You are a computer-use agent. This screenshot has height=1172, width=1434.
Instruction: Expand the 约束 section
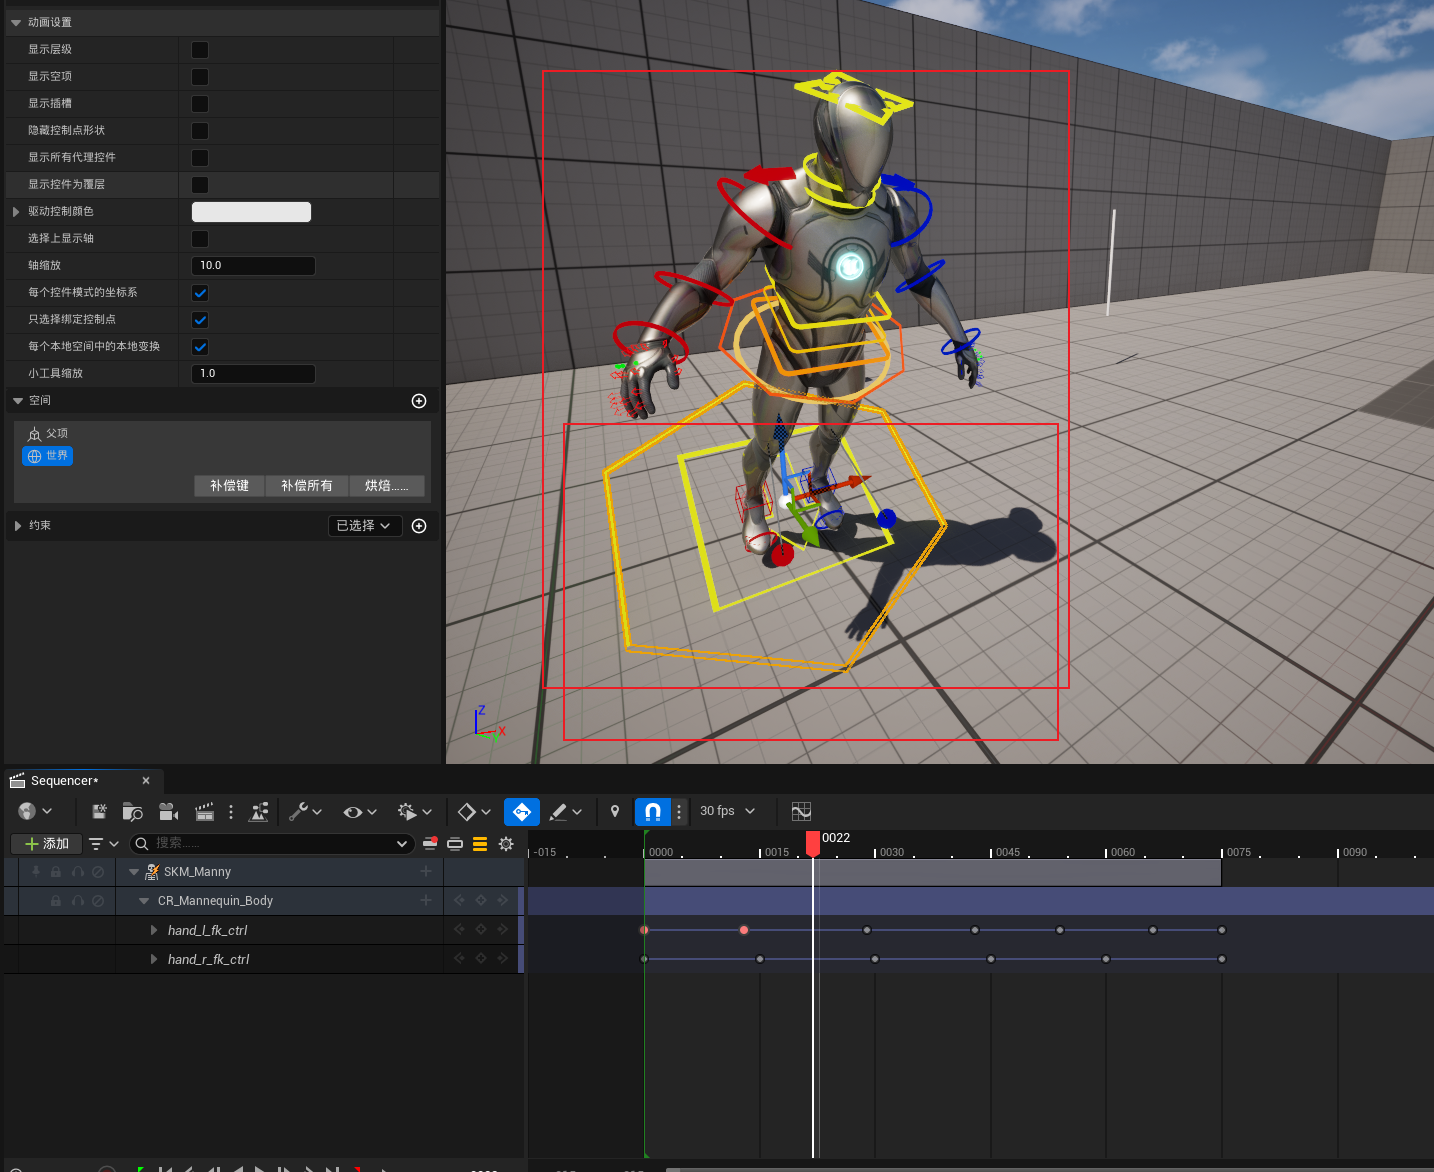click(17, 526)
